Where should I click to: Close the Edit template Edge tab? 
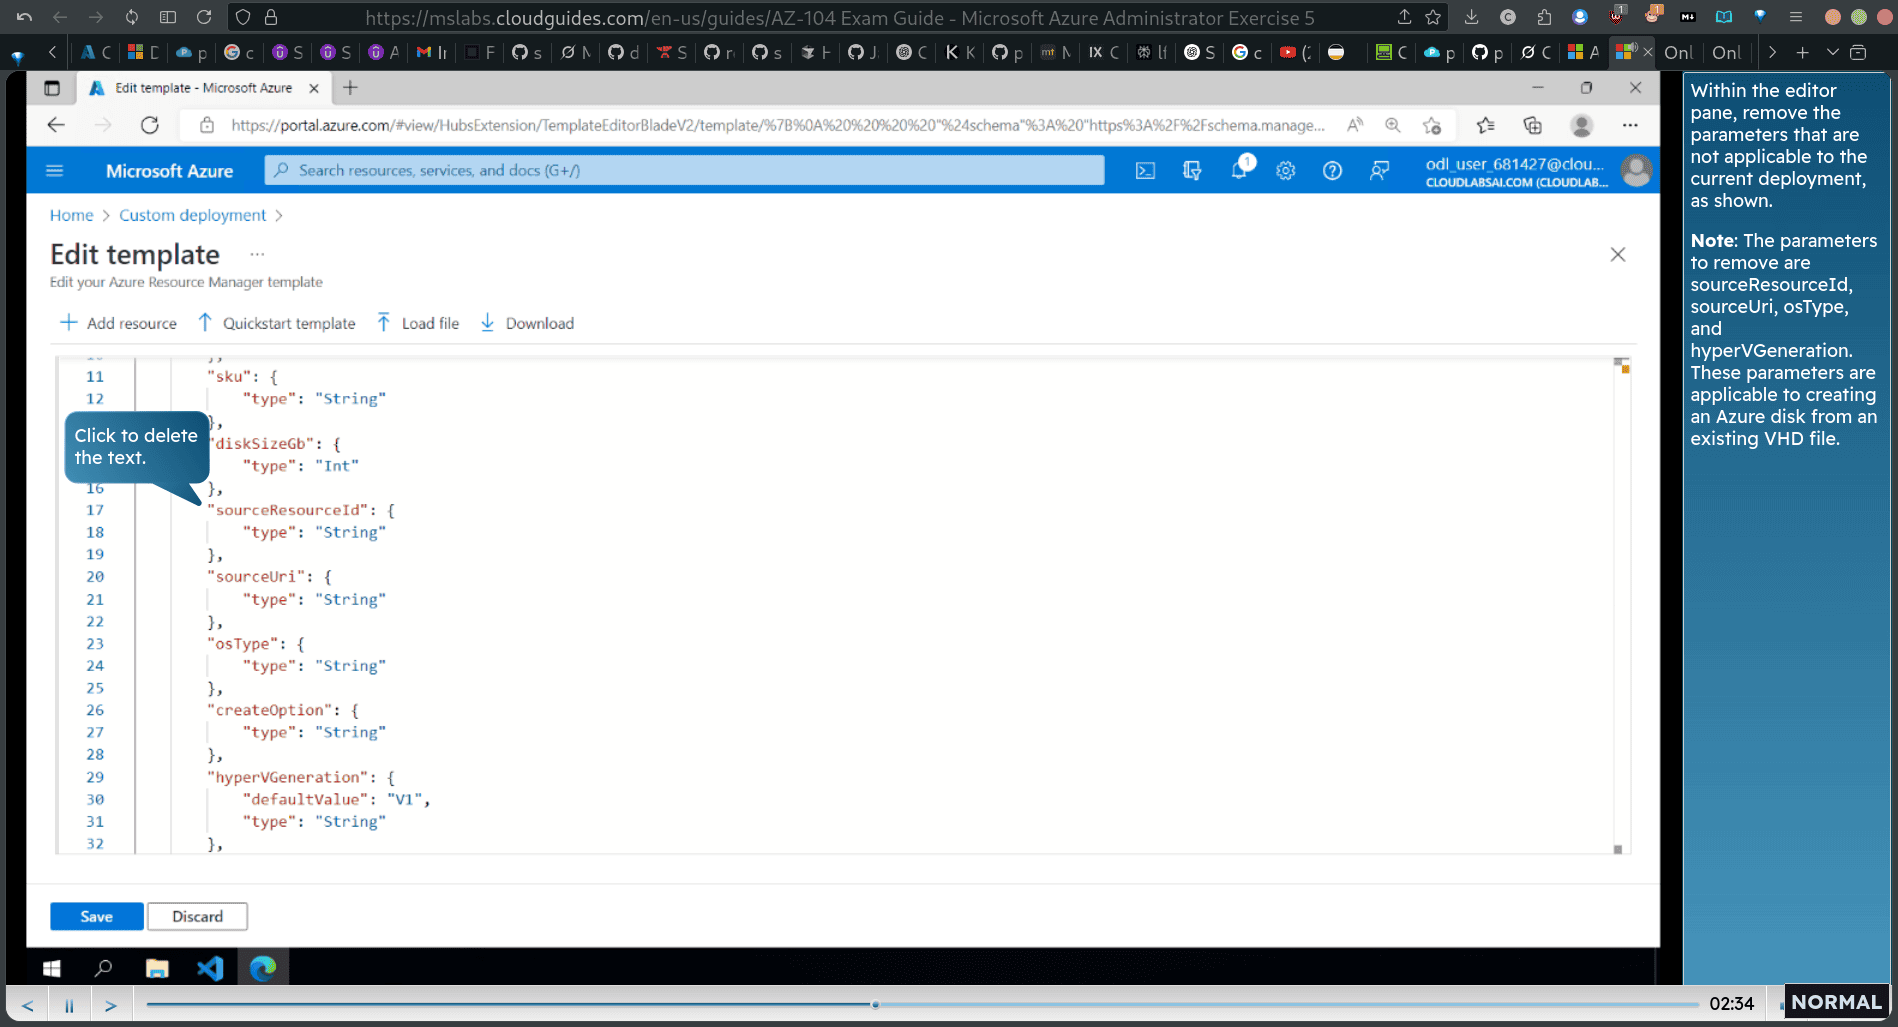[314, 88]
